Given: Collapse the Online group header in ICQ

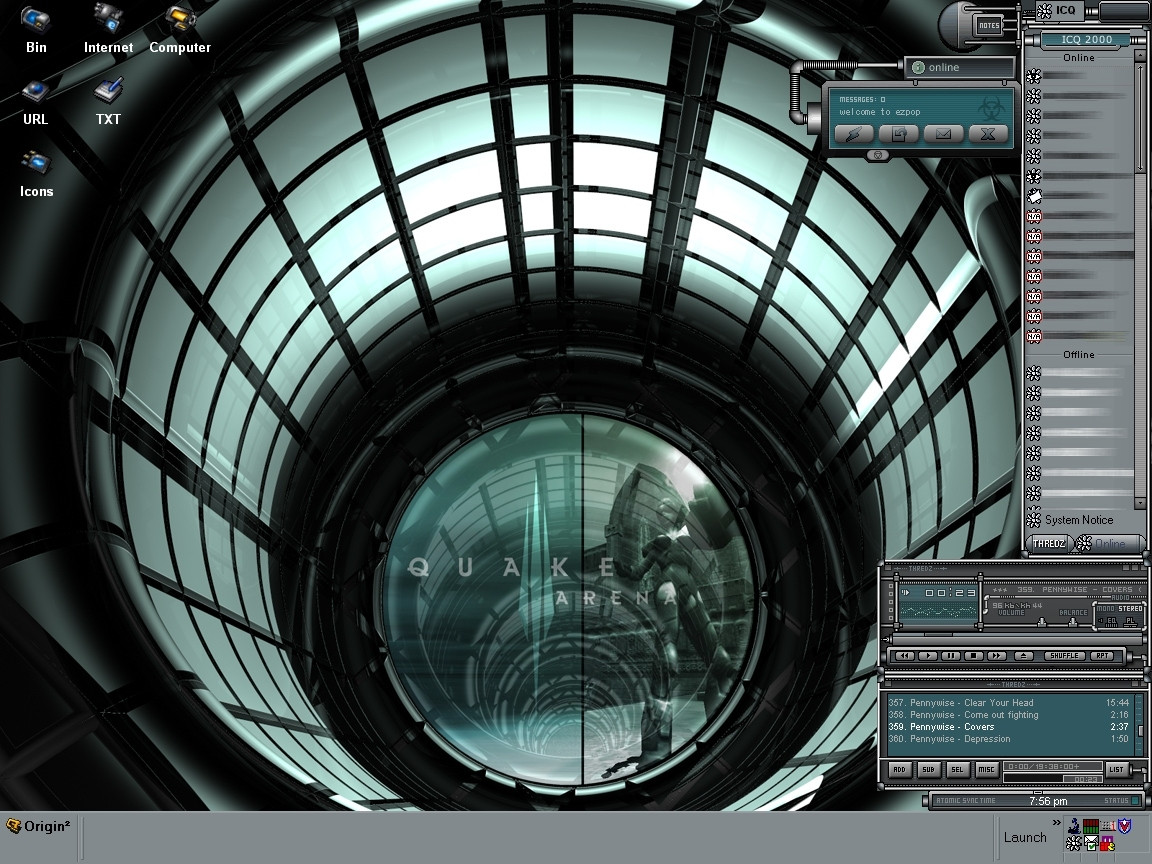Looking at the screenshot, I should coord(1079,57).
